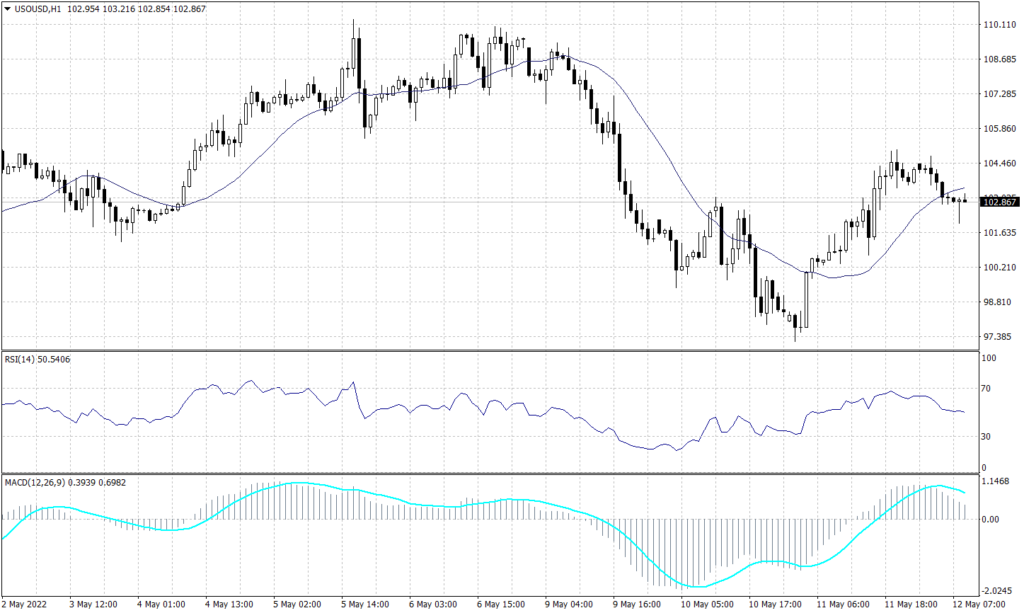Click the 97.385 price scale label
The width and height of the screenshot is (1024, 613).
997,336
